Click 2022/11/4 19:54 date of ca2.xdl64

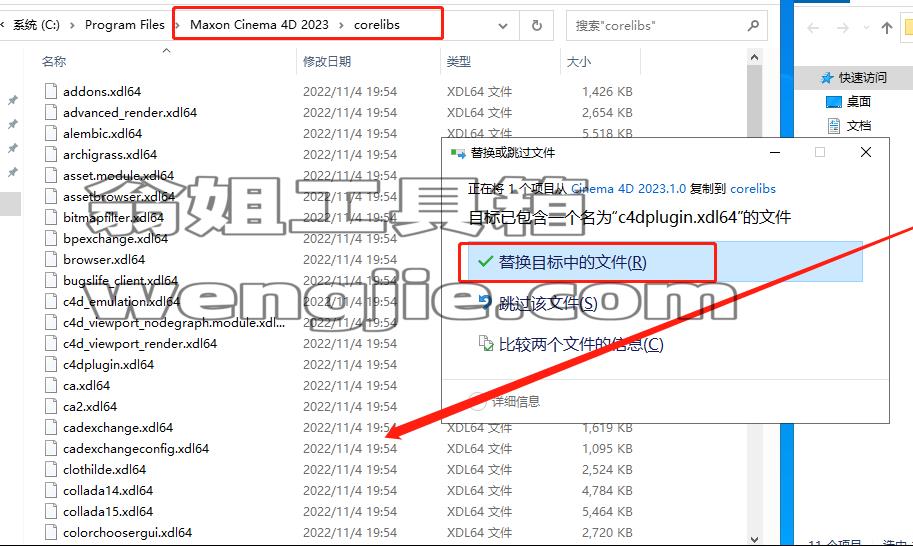[350, 406]
